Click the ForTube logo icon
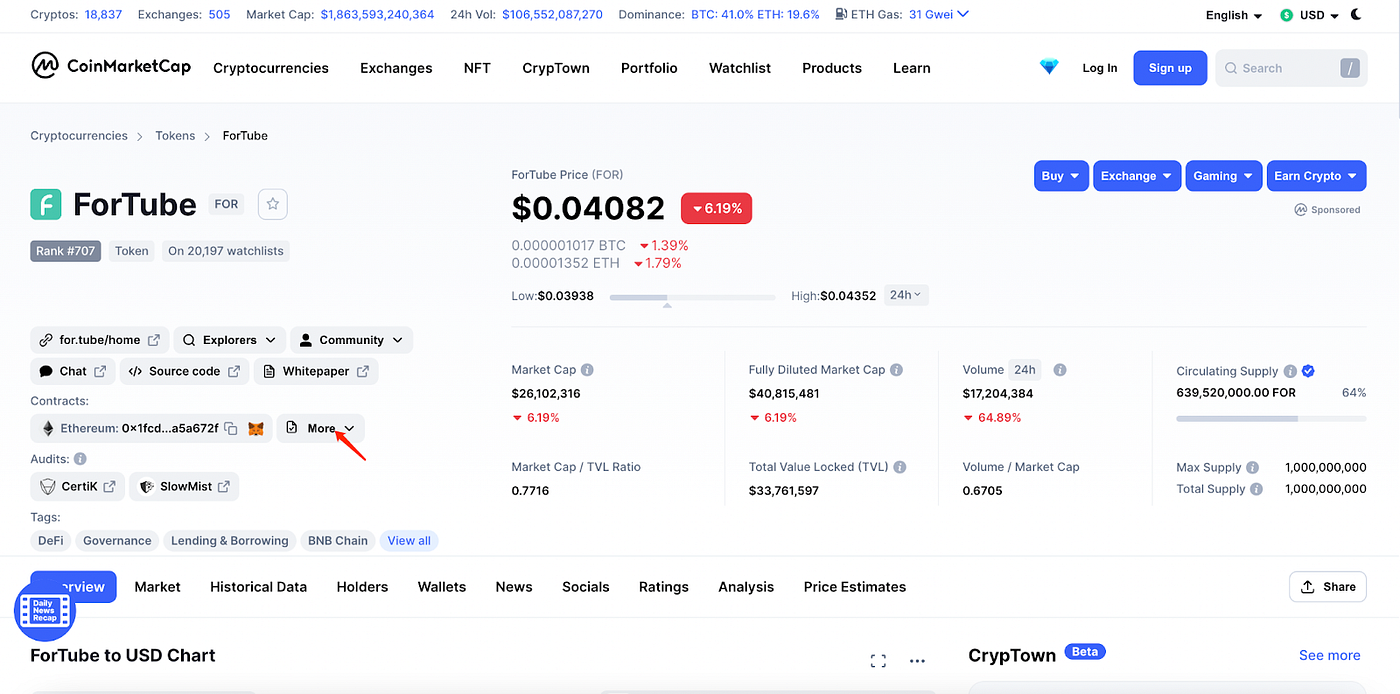Screen dimensions: 1400x694 (46, 204)
